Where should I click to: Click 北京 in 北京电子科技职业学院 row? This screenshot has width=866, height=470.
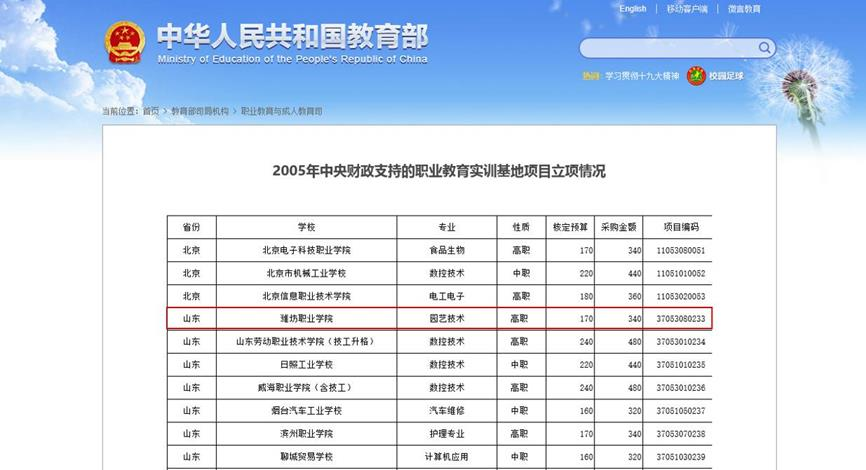tap(192, 250)
